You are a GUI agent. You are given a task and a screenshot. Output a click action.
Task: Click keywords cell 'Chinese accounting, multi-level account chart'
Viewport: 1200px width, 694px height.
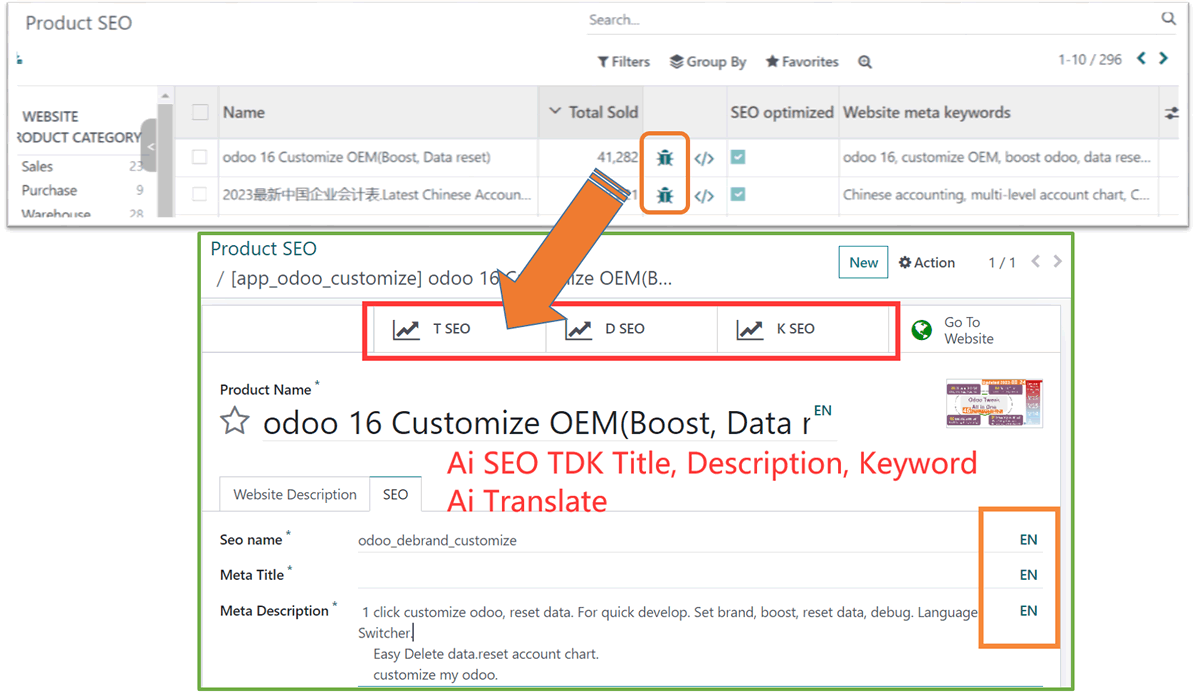[996, 195]
